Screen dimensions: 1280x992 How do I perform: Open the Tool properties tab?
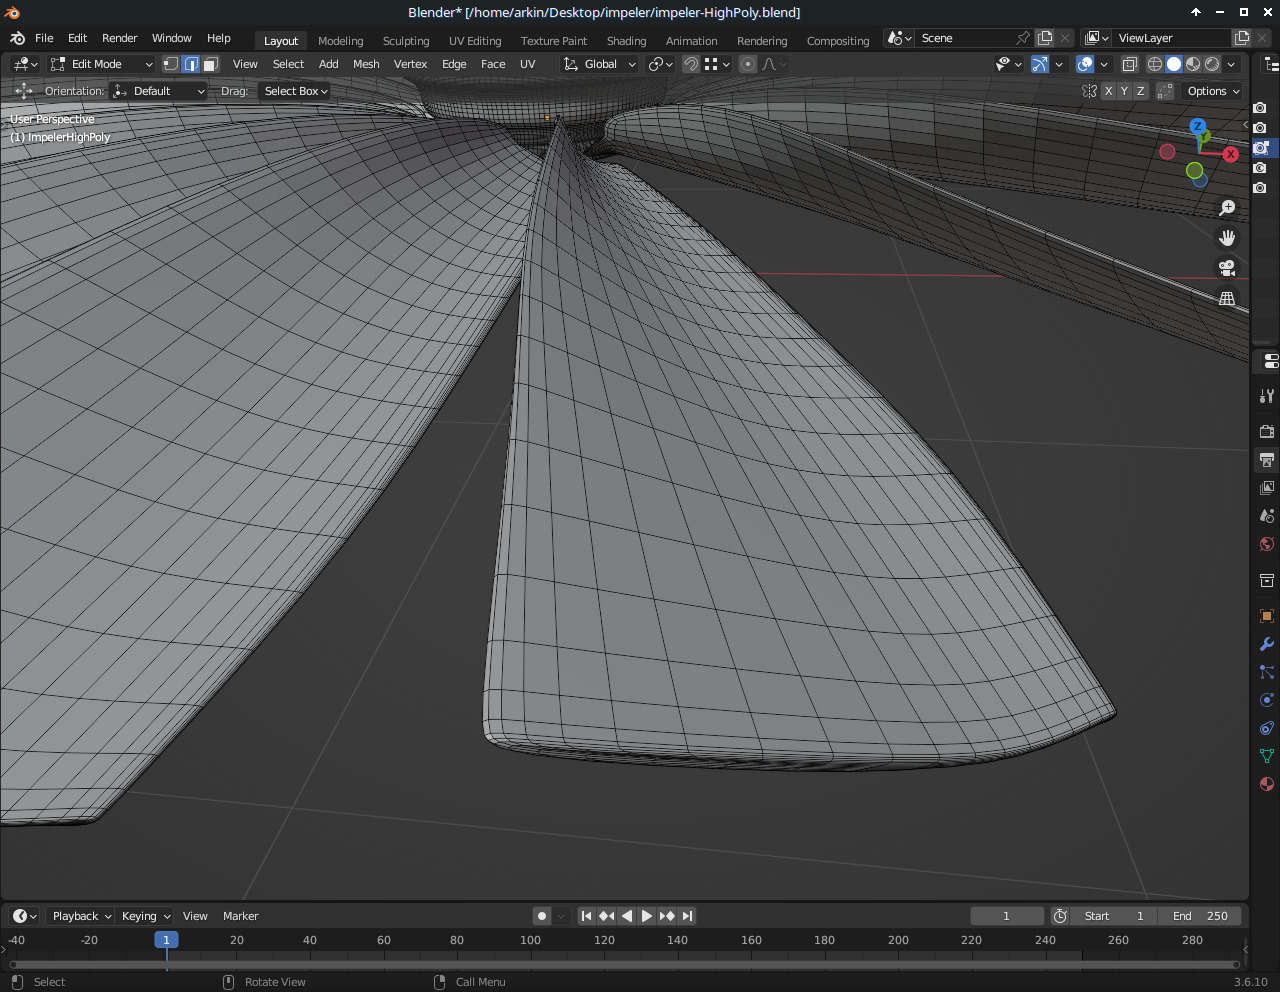pos(1266,396)
